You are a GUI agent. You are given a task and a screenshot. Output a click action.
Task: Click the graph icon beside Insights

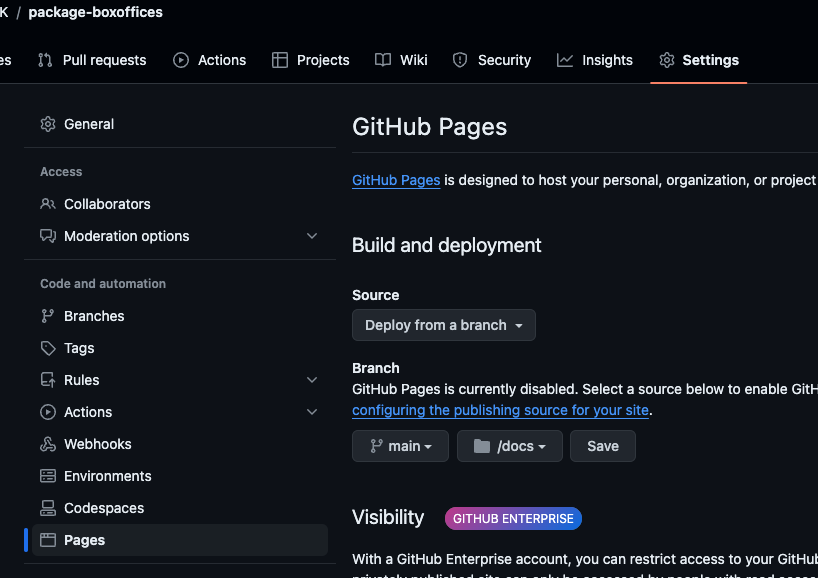coord(564,60)
